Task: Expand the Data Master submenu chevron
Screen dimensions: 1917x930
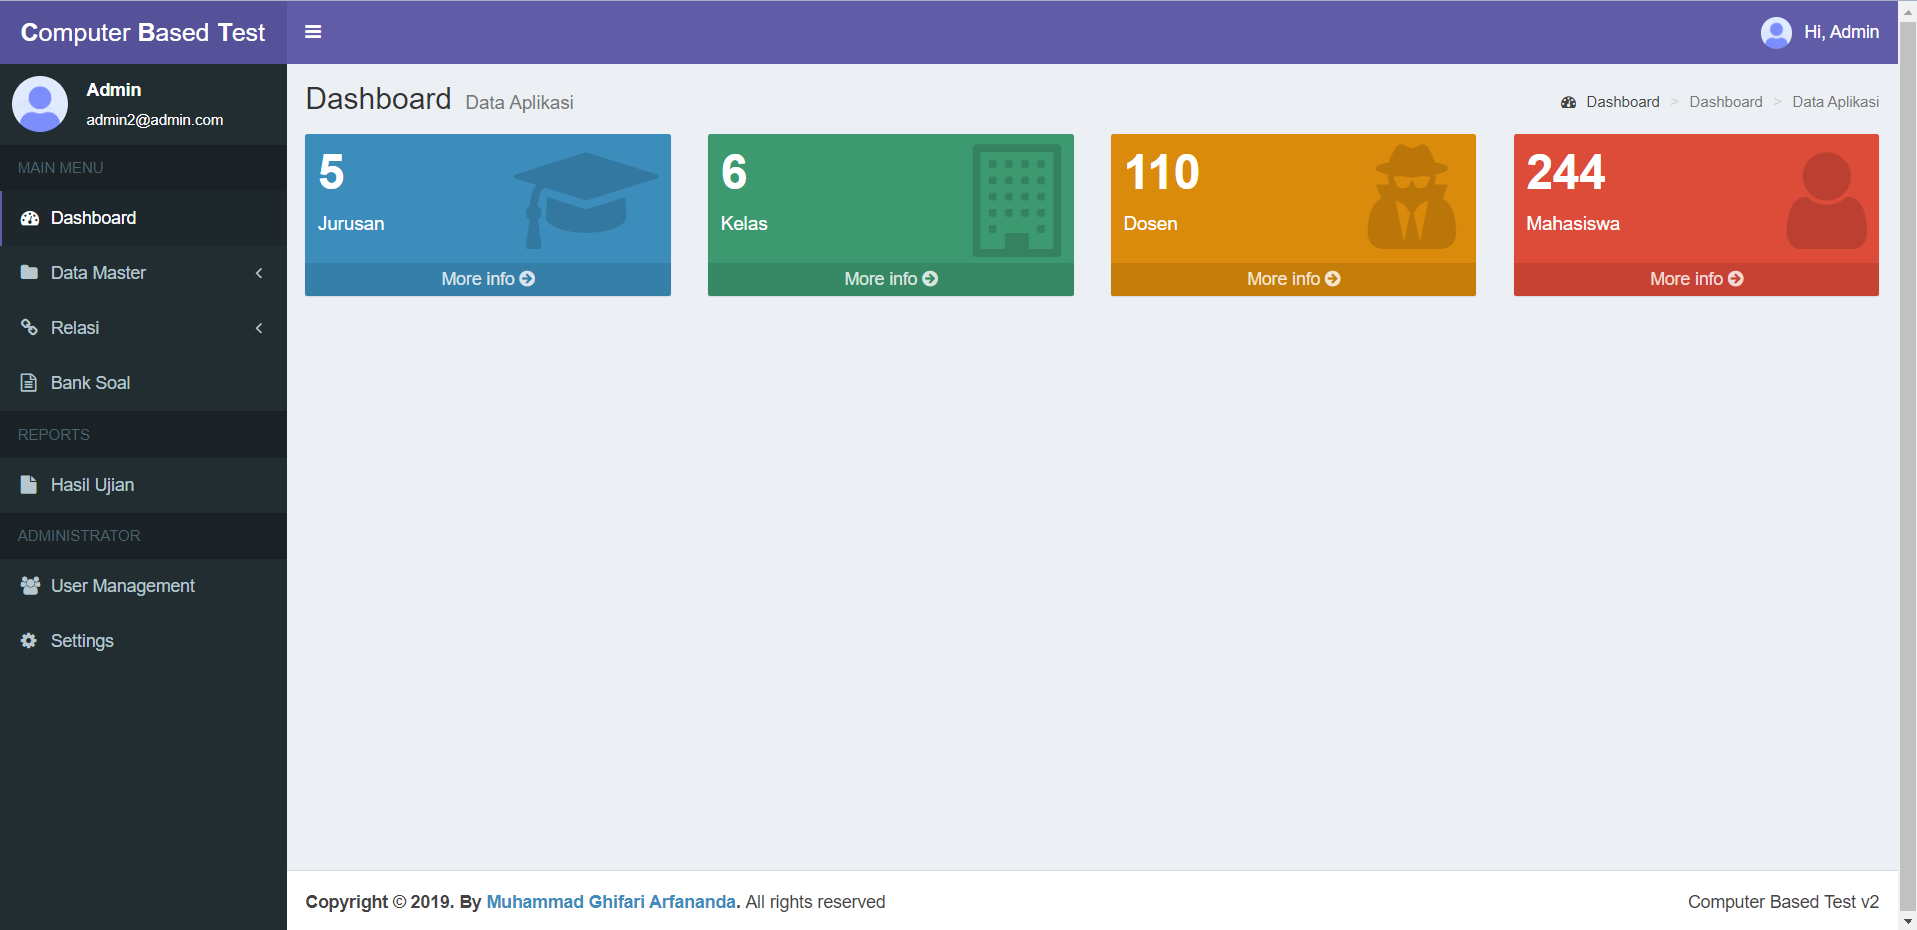Action: [259, 273]
